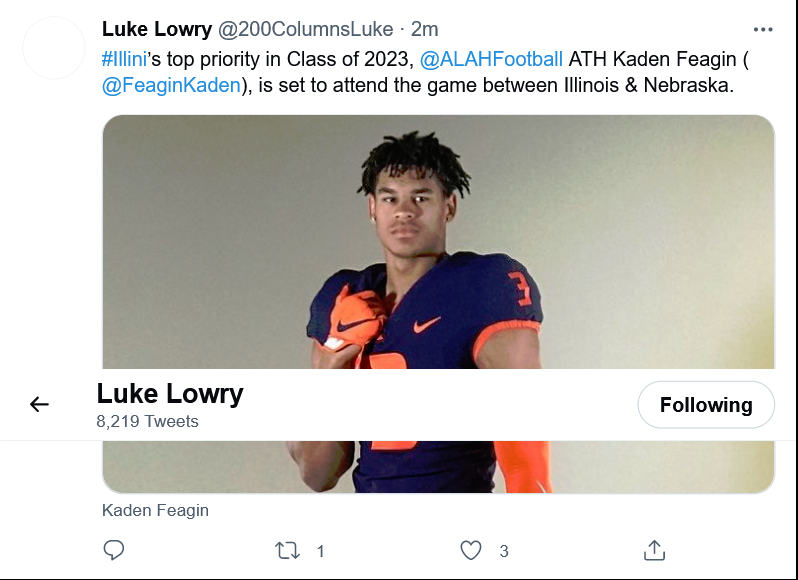This screenshot has height=580, width=798.
Task: View the like count of 3
Action: 504,551
